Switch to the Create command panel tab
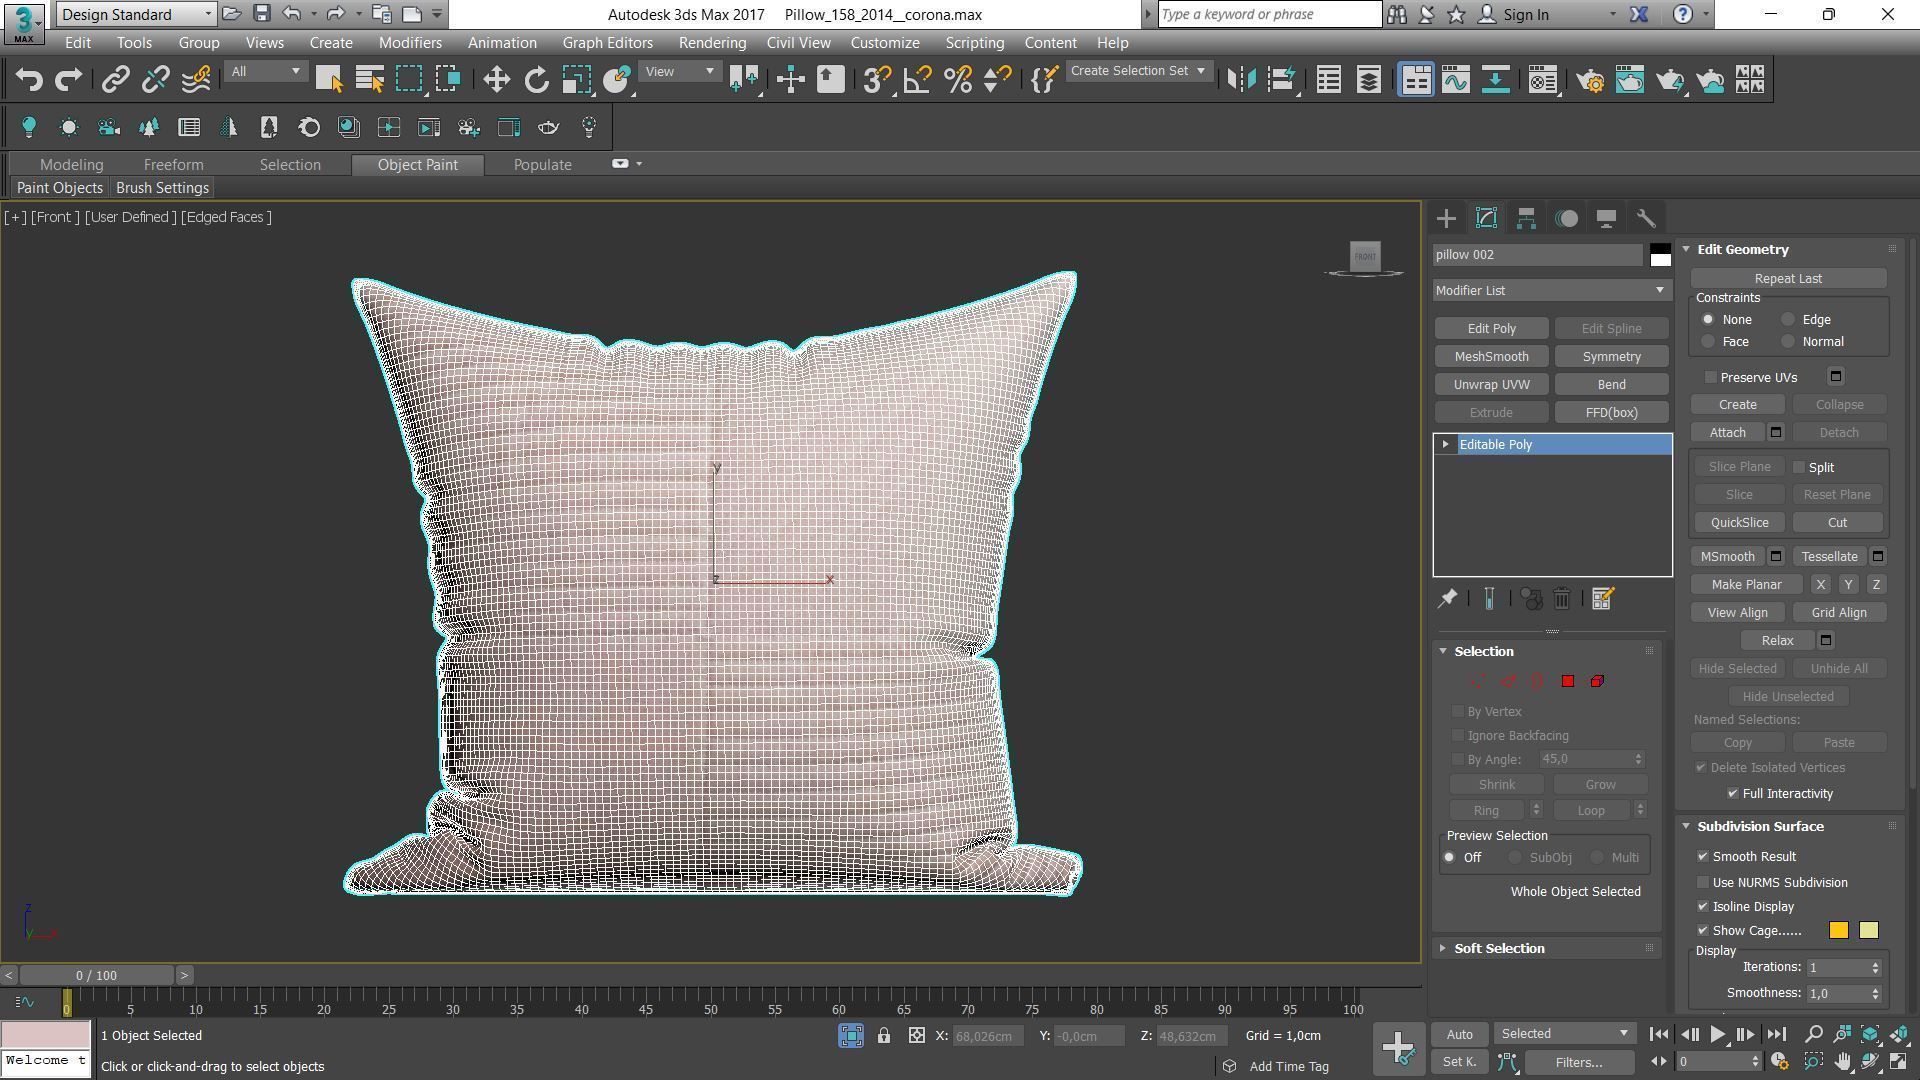Screen dimensions: 1920x1080 (x=1446, y=218)
